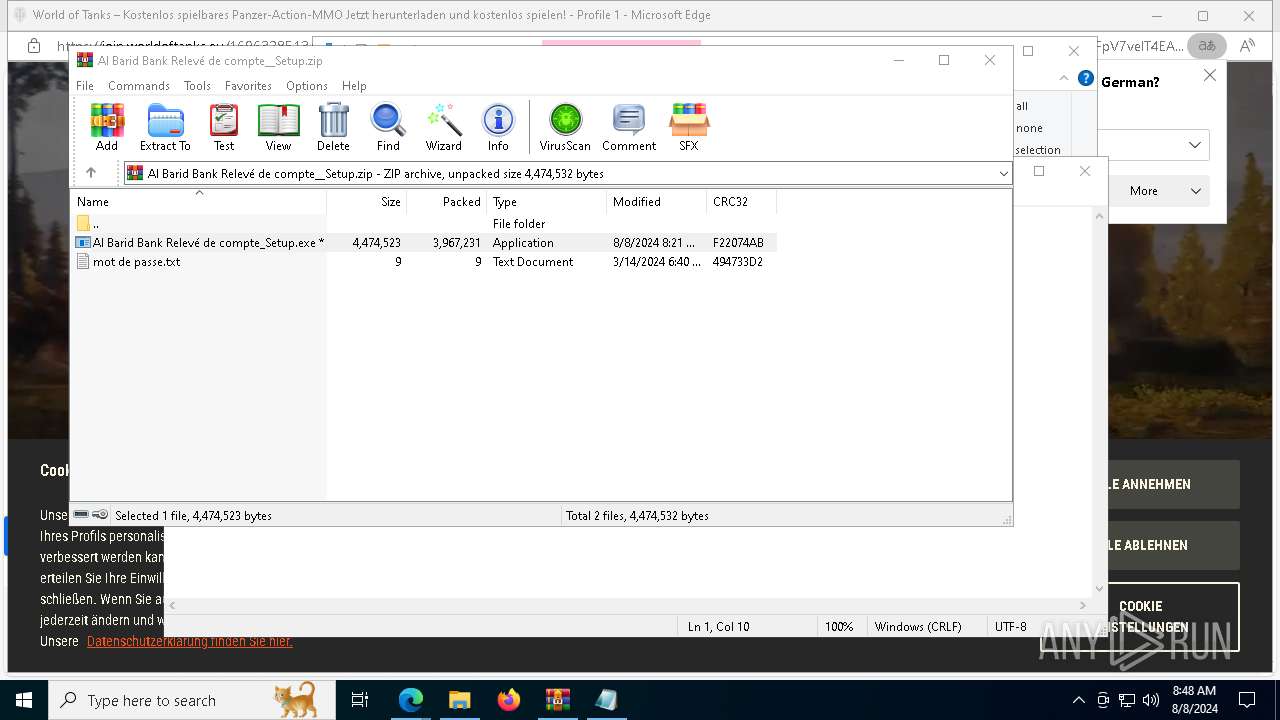The image size is (1280, 720).
Task: Click the read aloud icon in Edge
Action: [x=1247, y=46]
